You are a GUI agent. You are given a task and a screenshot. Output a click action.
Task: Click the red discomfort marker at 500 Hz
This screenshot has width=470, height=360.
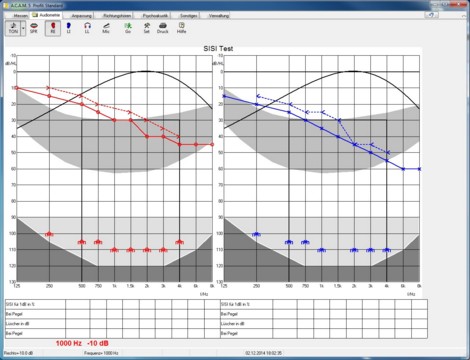click(x=82, y=242)
